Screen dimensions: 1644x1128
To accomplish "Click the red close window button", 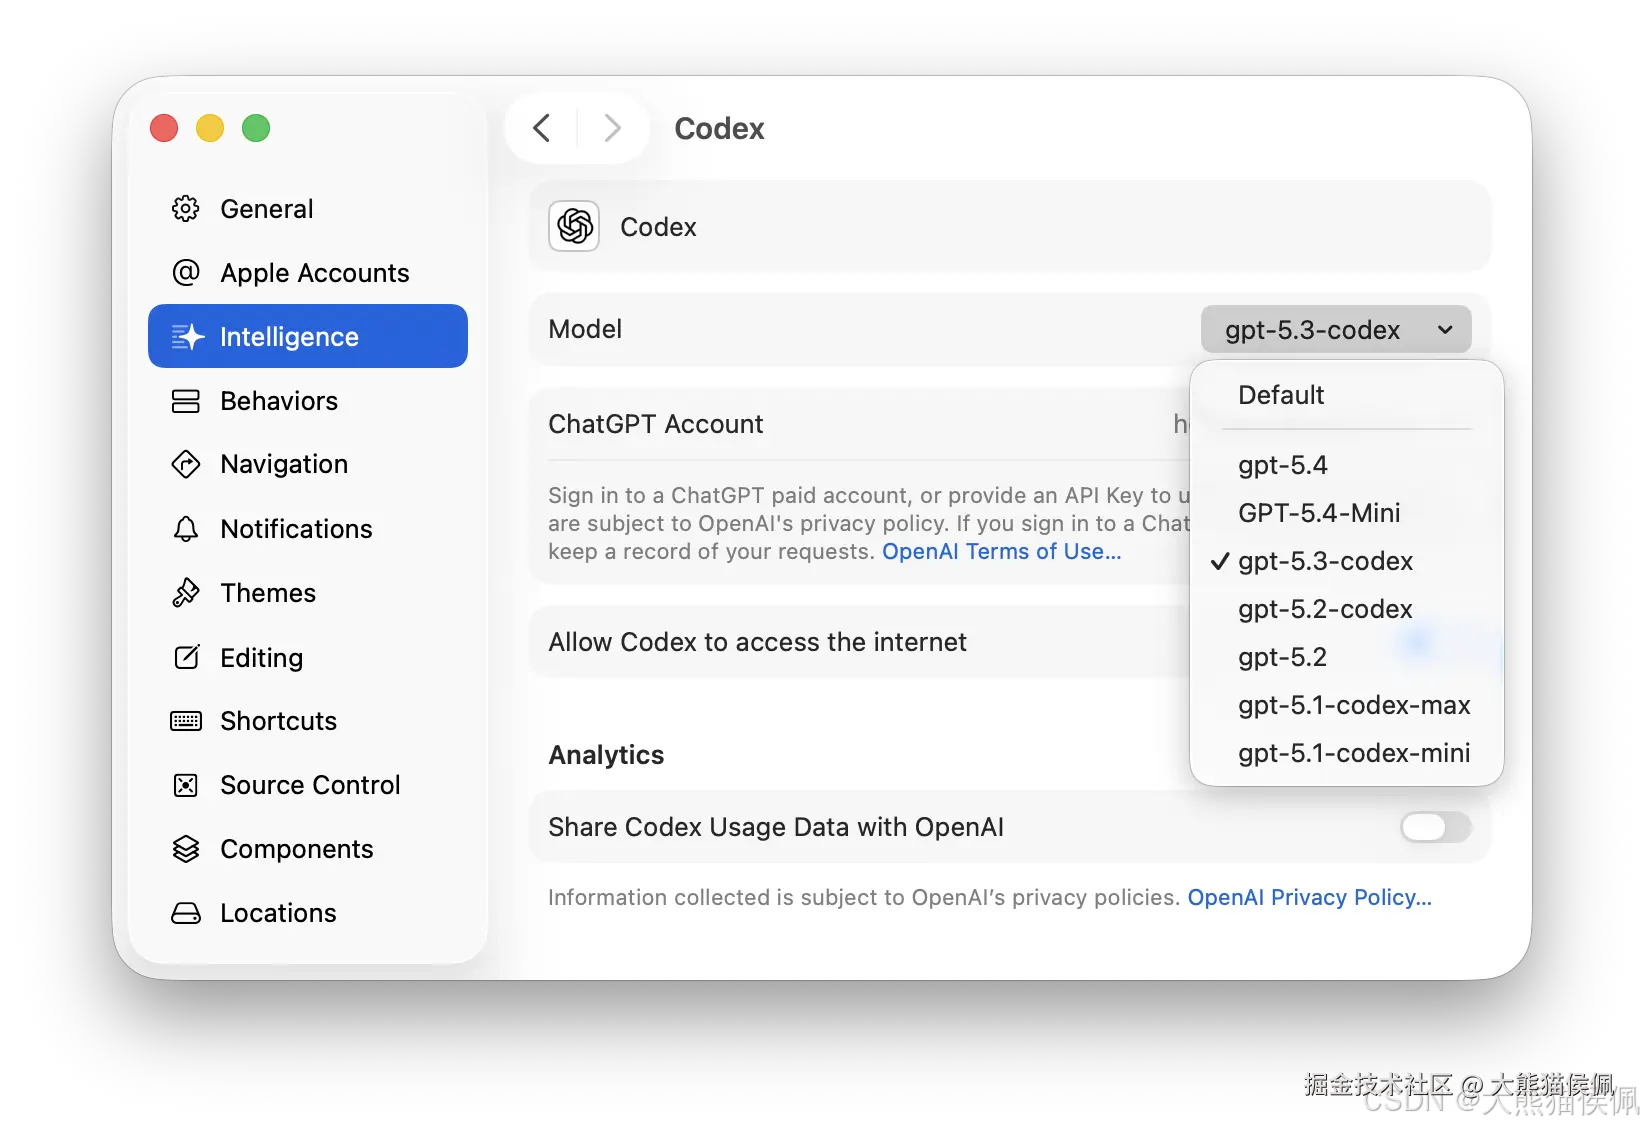I will [164, 128].
